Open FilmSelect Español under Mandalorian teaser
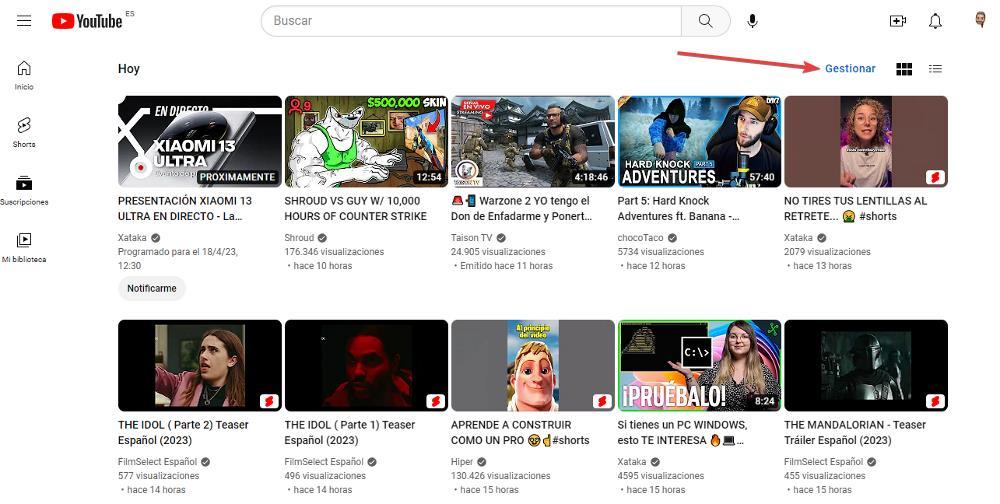Image resolution: width=1000 pixels, height=504 pixels. click(823, 461)
